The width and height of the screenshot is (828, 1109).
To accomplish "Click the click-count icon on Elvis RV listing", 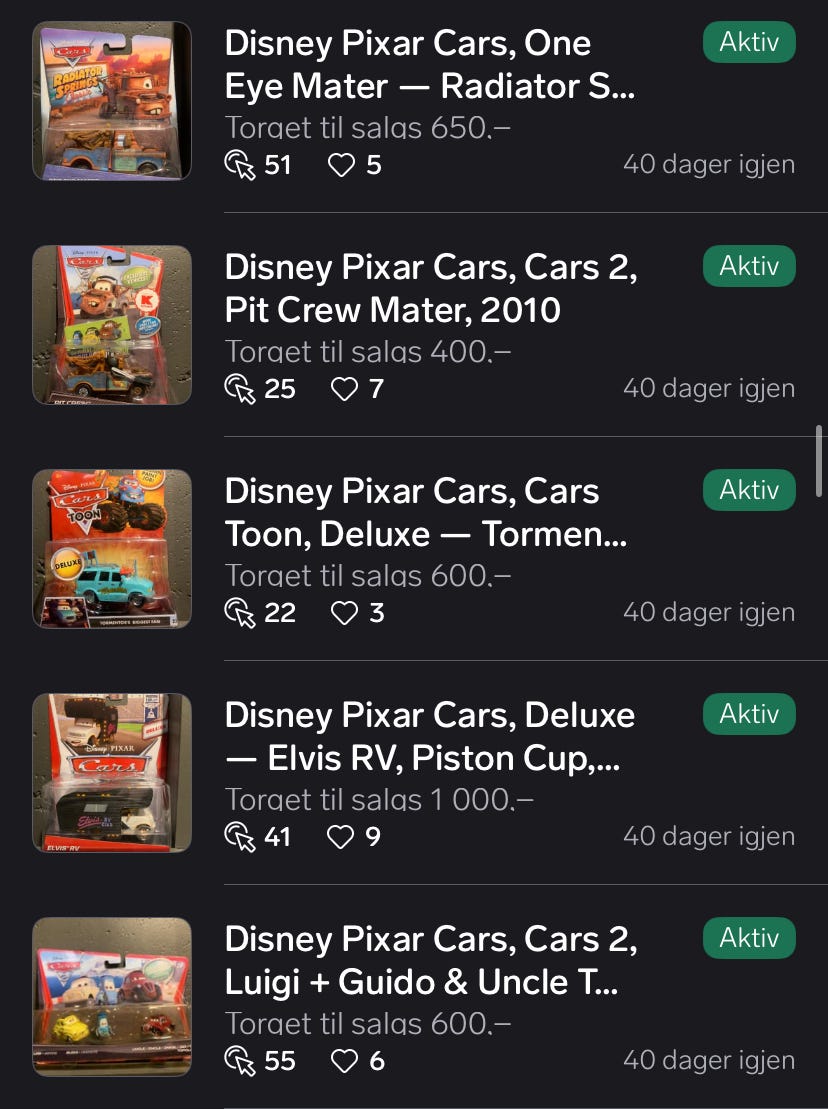I will tap(241, 837).
